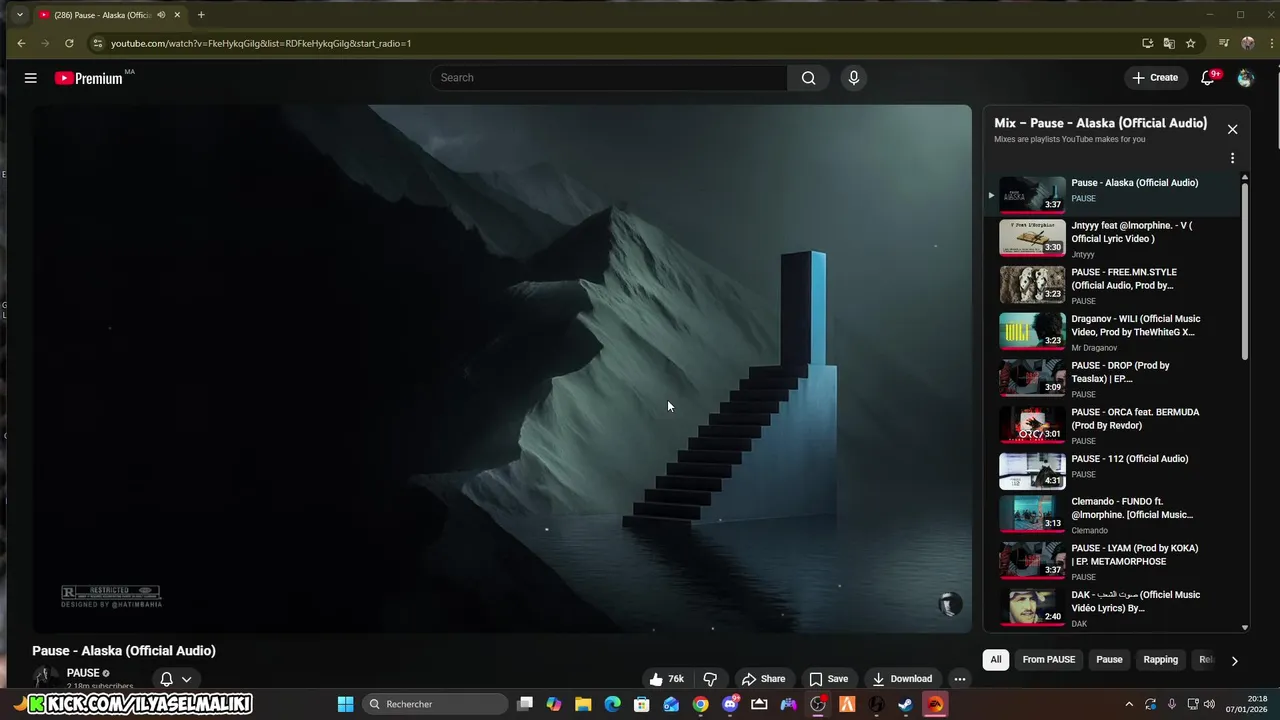Viewport: 1280px width, 720px height.
Task: Open subscription notification bell dropdown
Action: [175, 679]
